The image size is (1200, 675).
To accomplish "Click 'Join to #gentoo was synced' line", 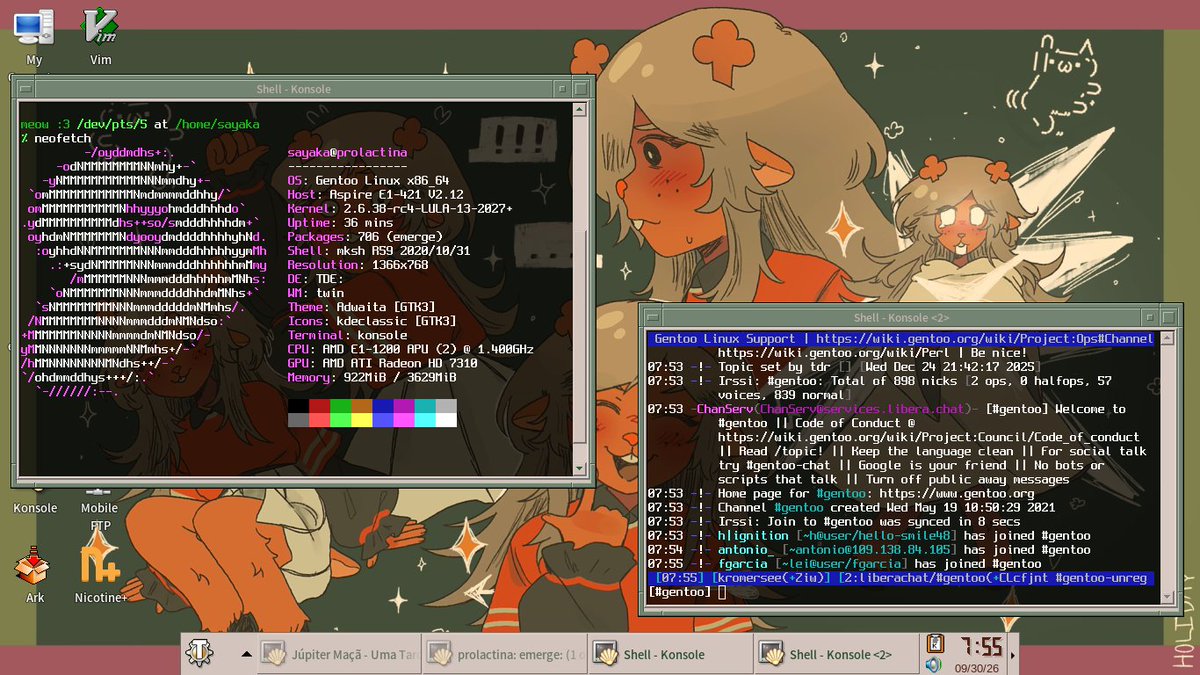I will [x=834, y=522].
